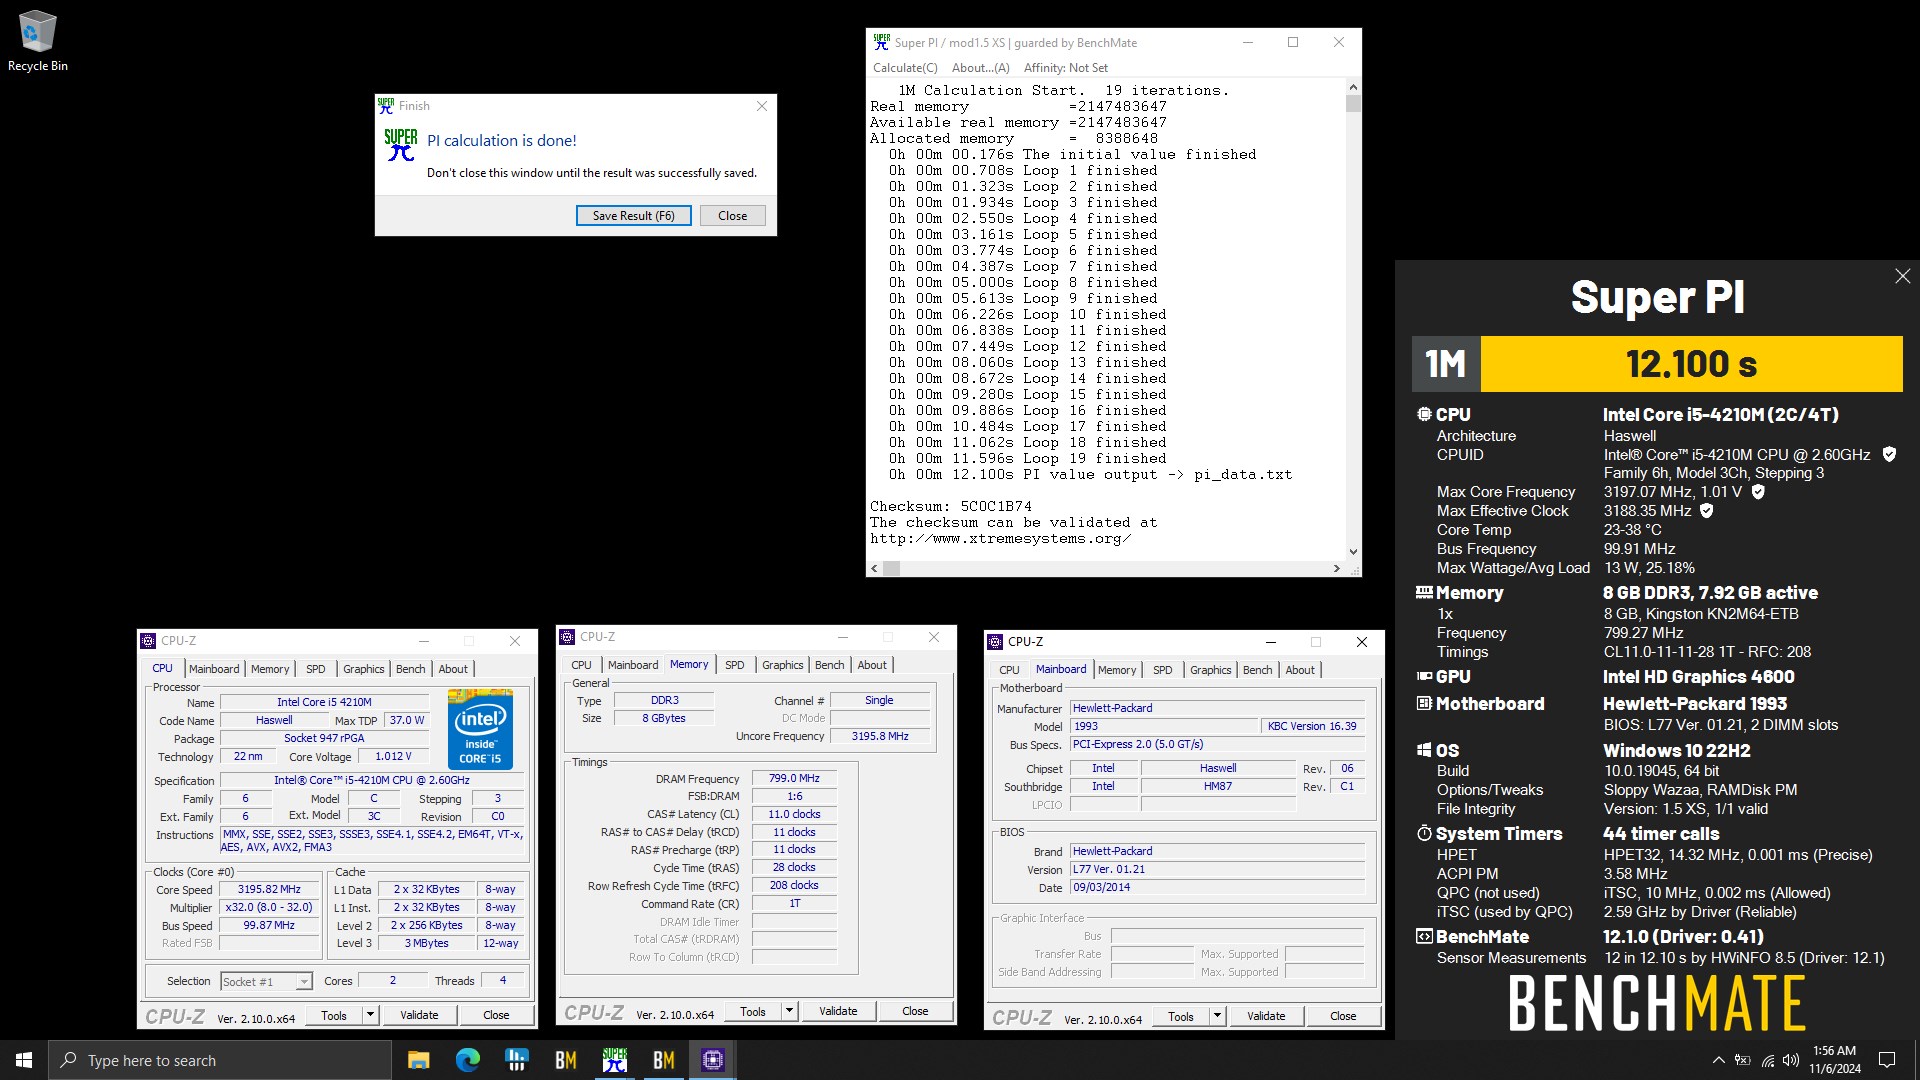Open the notification center icon
The height and width of the screenshot is (1080, 1920).
[x=1887, y=1060]
